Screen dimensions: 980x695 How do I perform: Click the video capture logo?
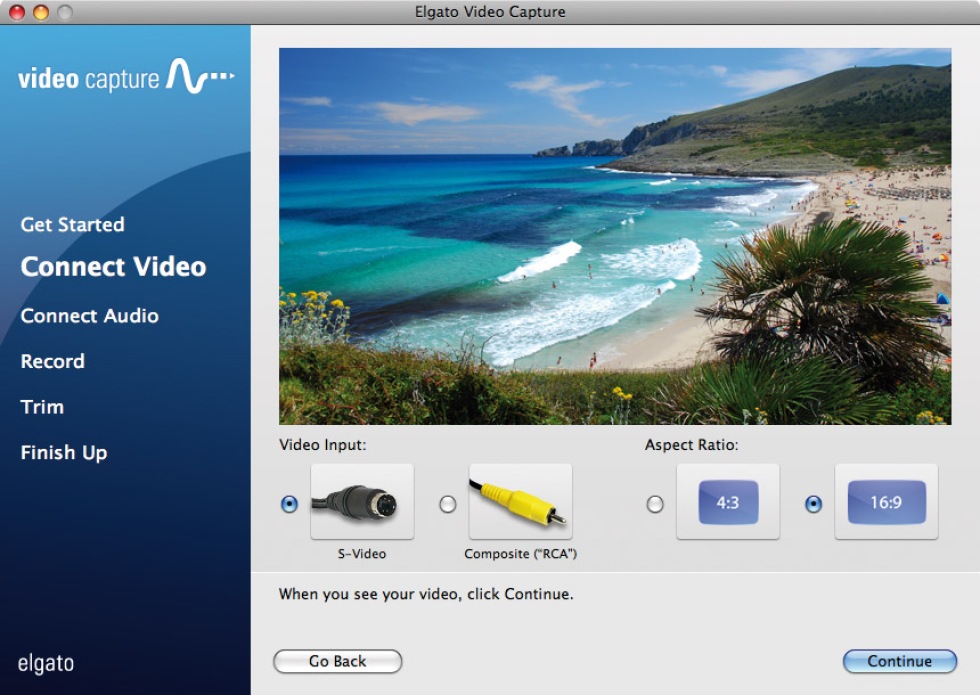click(x=126, y=78)
